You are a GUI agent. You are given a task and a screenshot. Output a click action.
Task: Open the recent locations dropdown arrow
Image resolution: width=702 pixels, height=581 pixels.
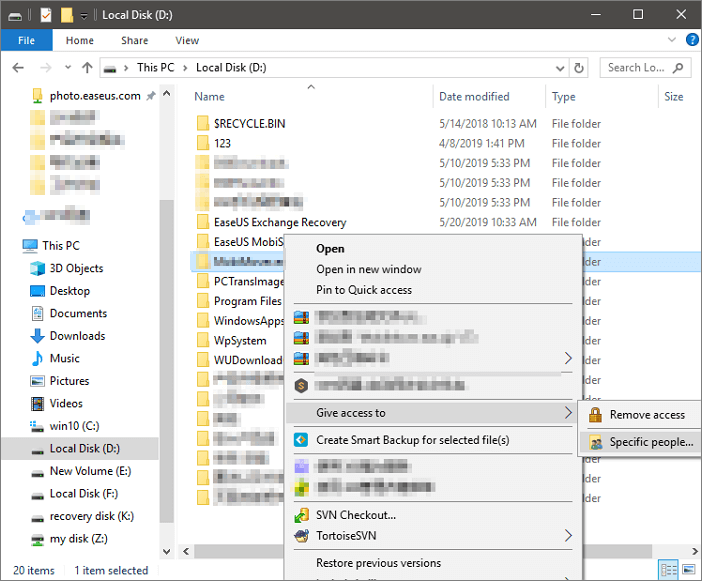pos(66,68)
